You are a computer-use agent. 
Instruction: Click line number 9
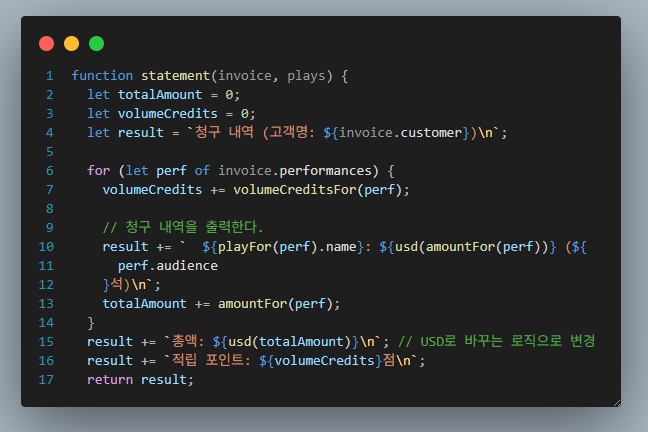point(50,228)
